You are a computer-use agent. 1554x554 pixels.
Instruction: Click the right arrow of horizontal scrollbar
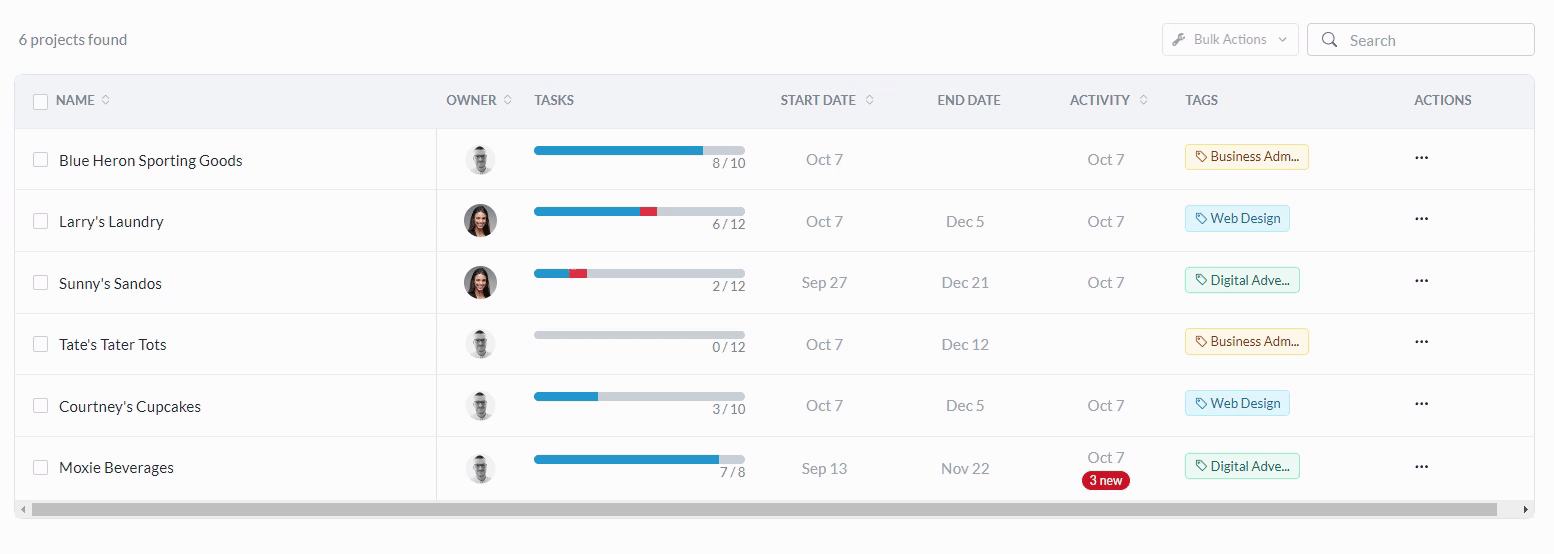[x=1525, y=510]
